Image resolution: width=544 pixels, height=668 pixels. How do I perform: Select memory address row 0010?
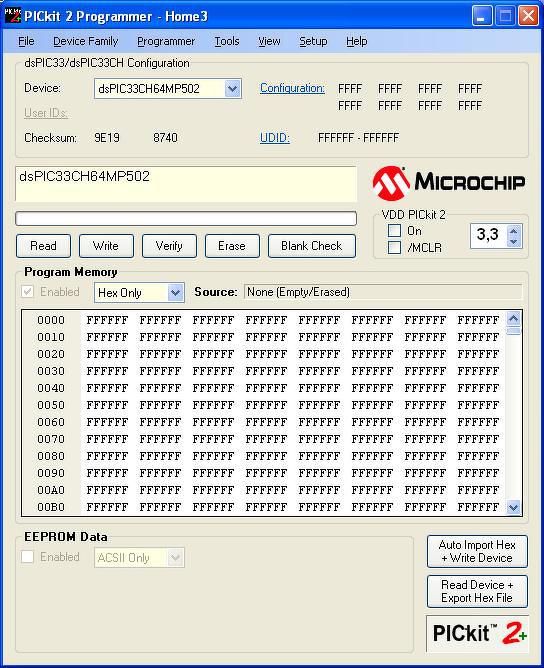click(x=51, y=337)
